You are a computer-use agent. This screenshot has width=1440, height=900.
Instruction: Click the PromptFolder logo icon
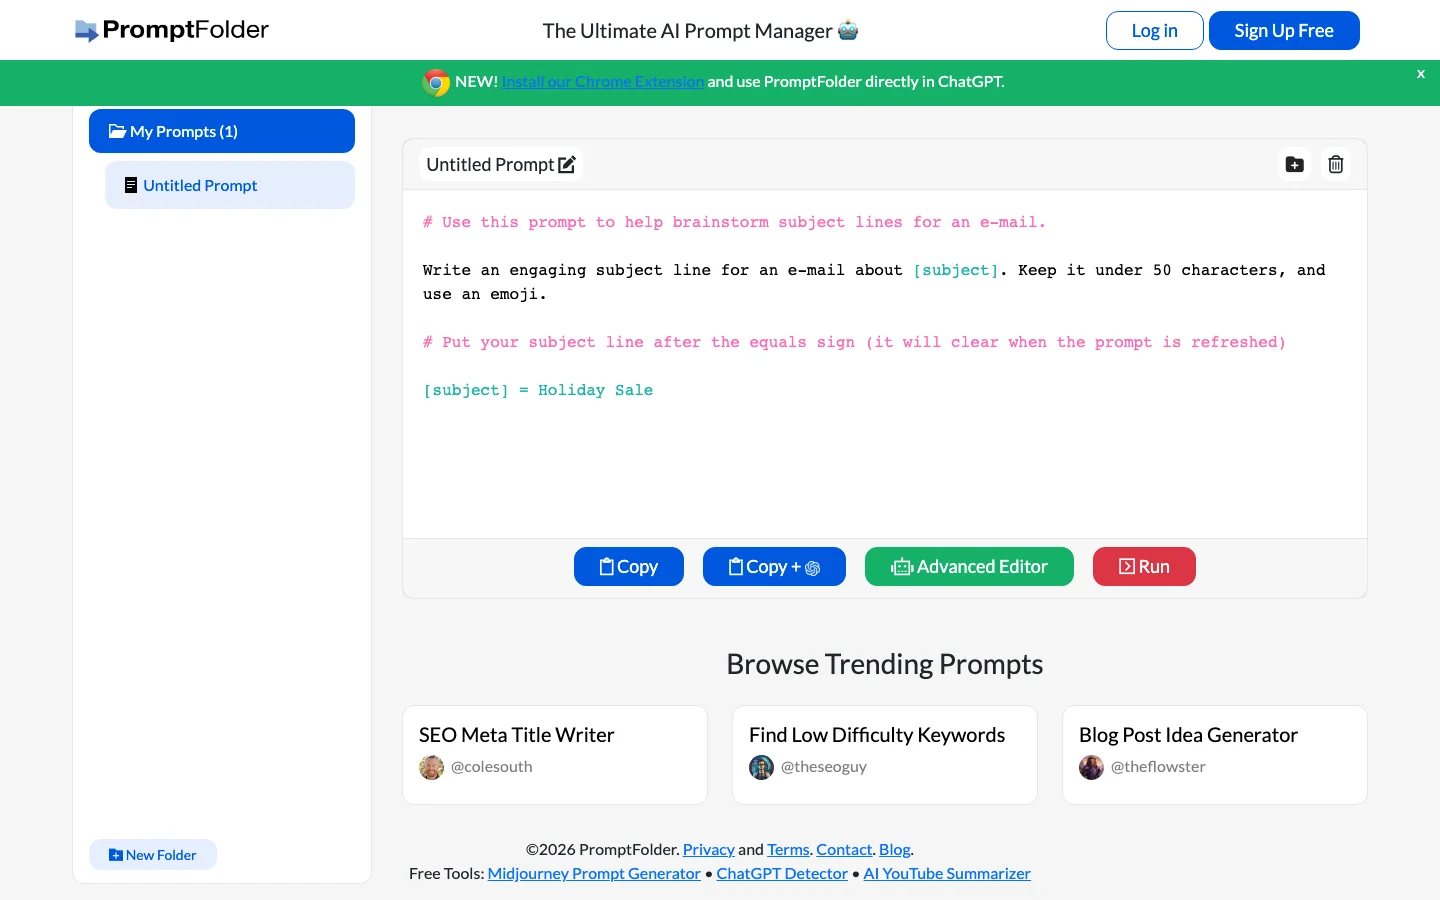tap(87, 31)
